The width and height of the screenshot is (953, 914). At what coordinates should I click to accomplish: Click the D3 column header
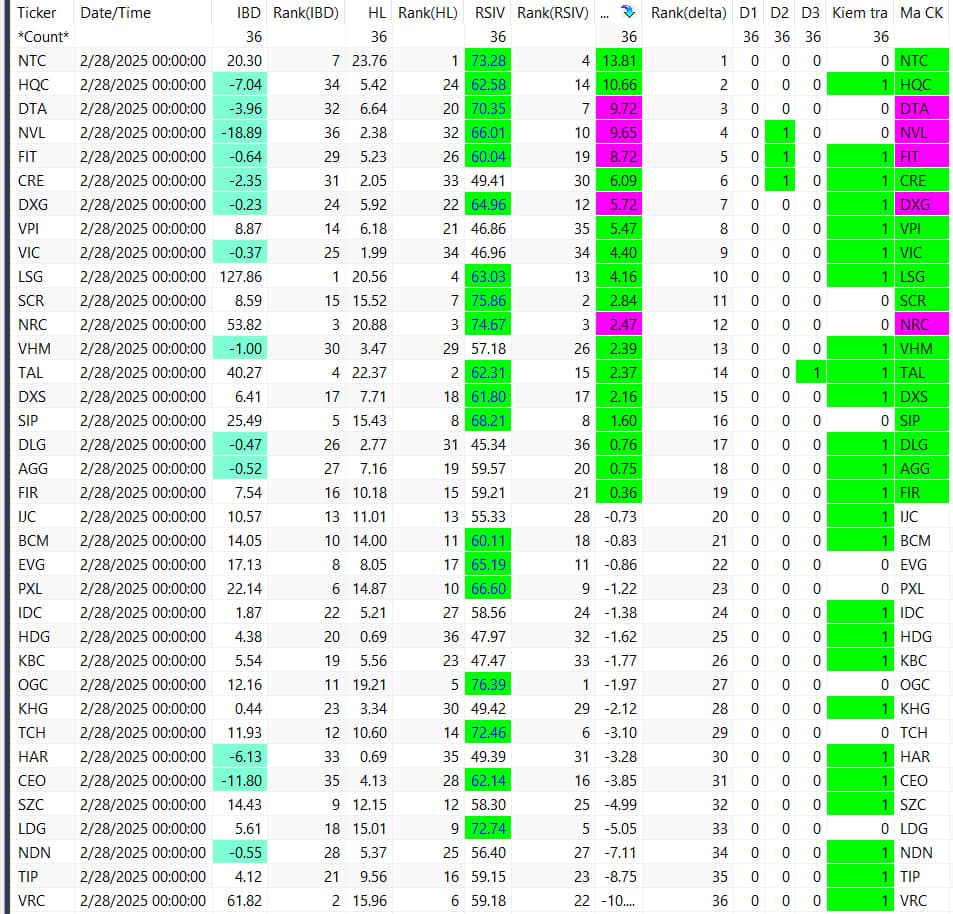(x=810, y=12)
